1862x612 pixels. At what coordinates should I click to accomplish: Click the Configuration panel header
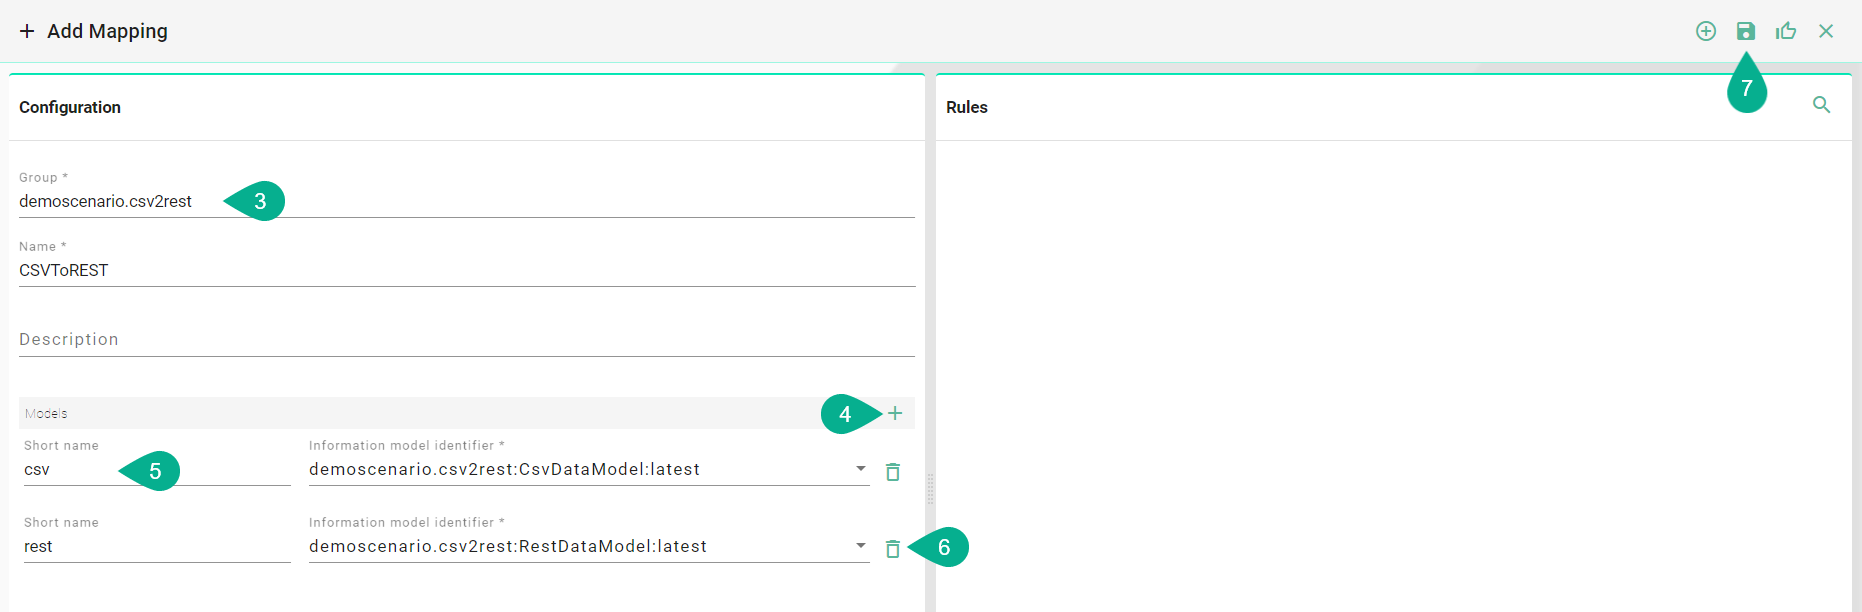(x=70, y=107)
